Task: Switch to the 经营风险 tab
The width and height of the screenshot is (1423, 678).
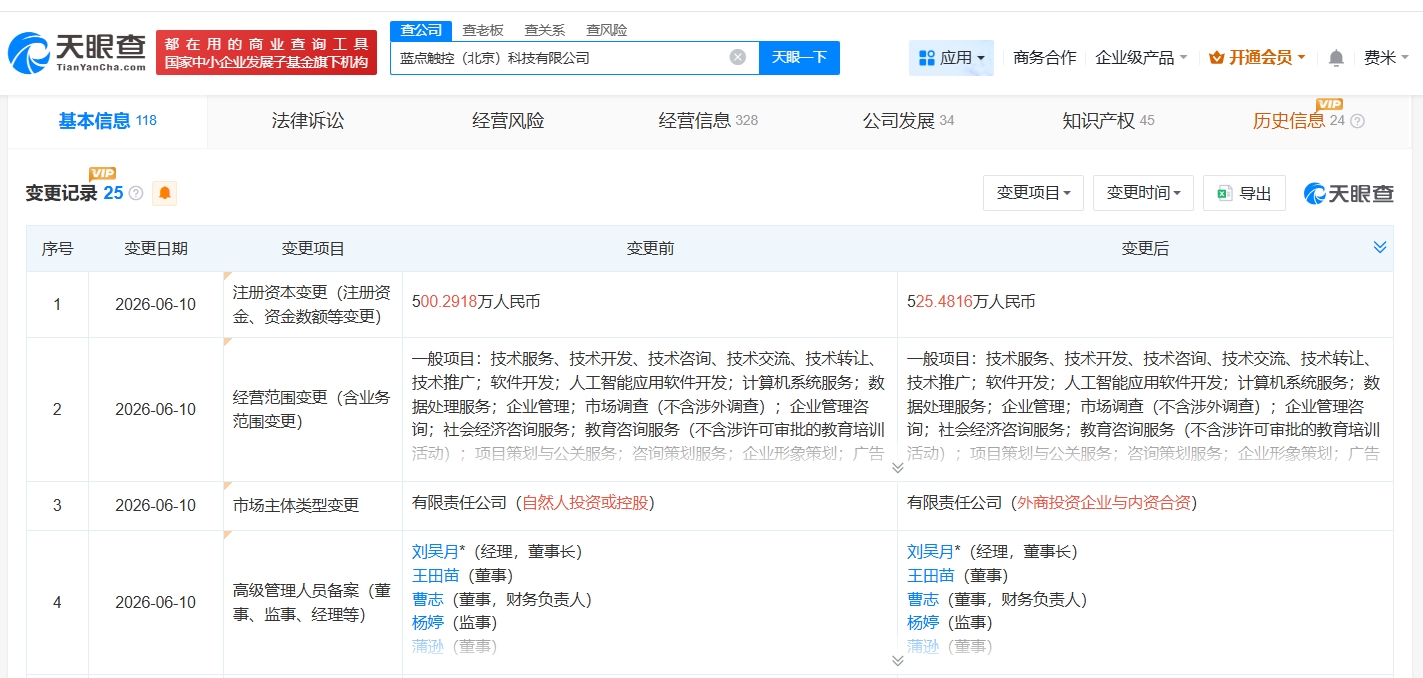Action: (508, 121)
